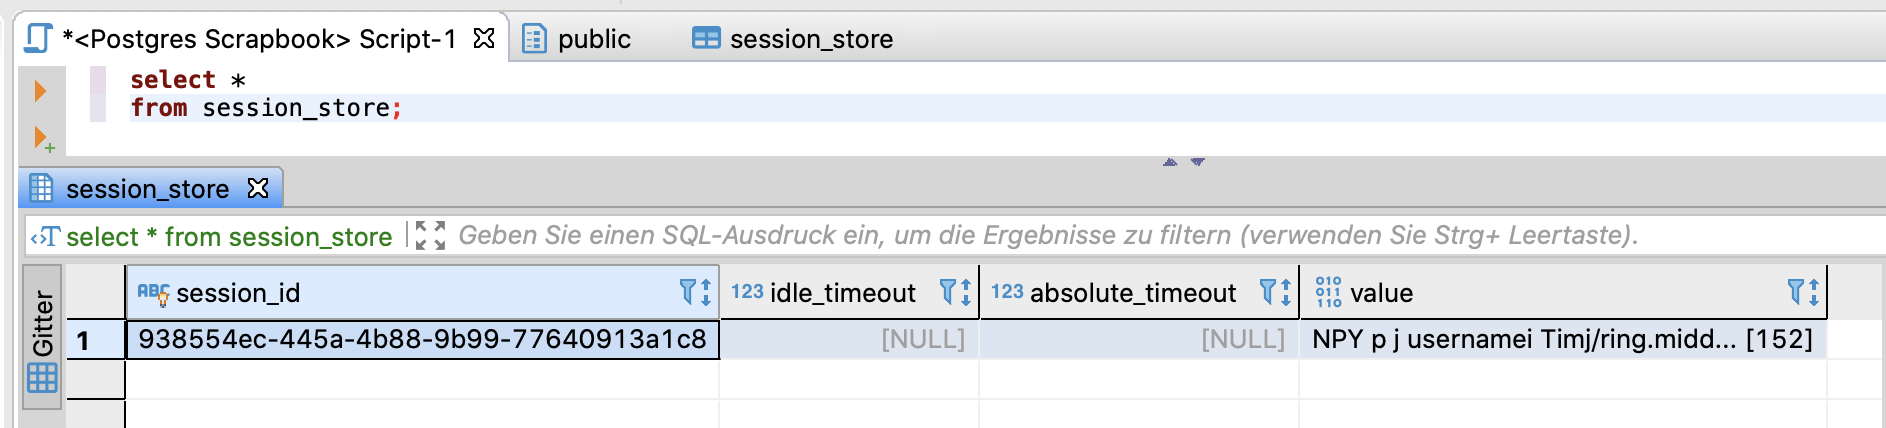The height and width of the screenshot is (428, 1886).
Task: Select the session_id cell value 938554ec
Action: click(x=422, y=339)
